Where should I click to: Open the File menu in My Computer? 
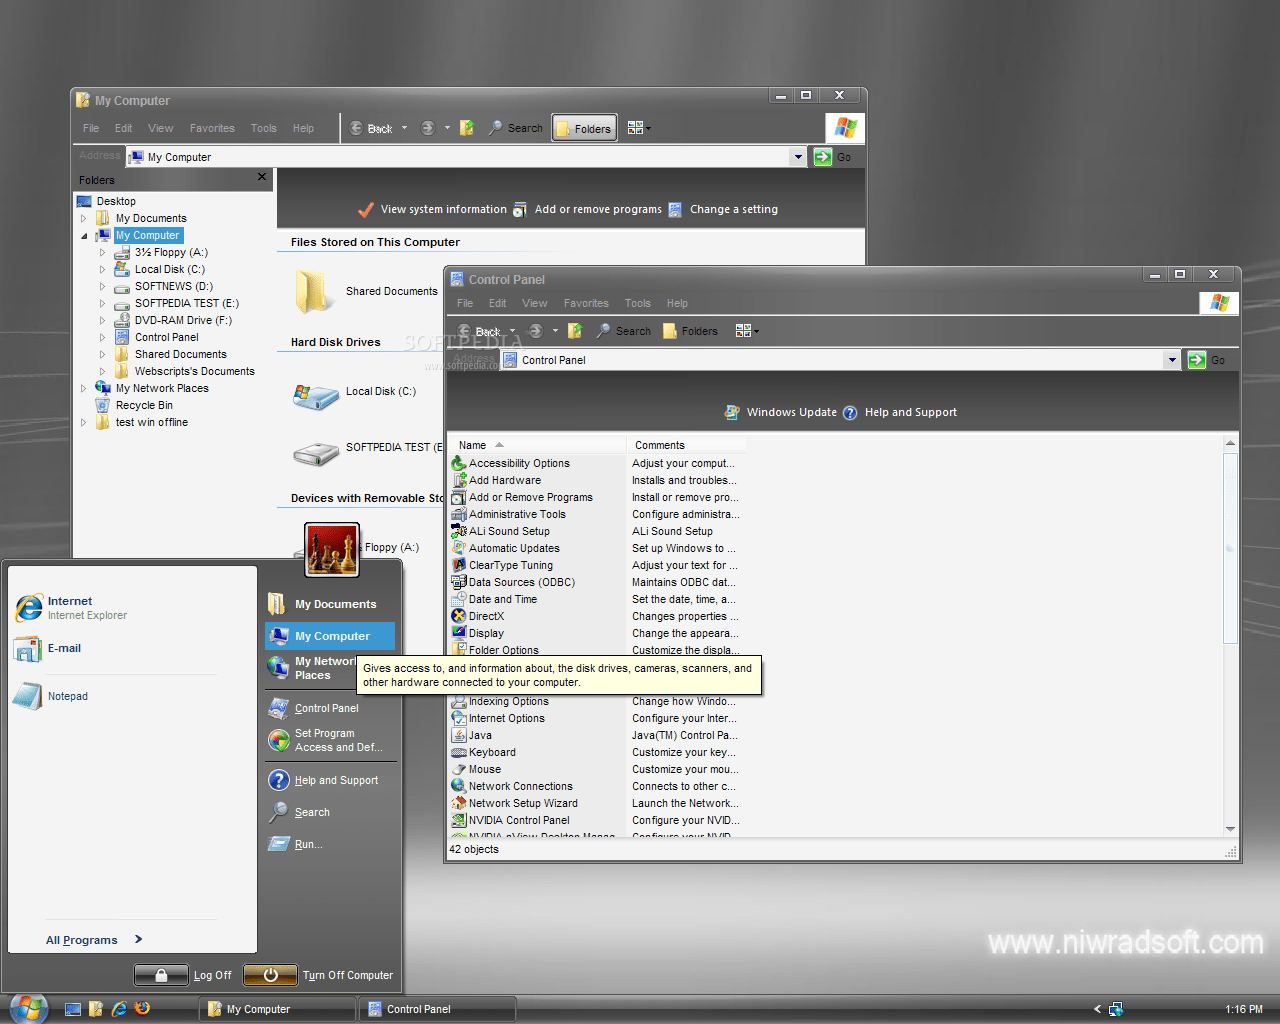tap(91, 128)
